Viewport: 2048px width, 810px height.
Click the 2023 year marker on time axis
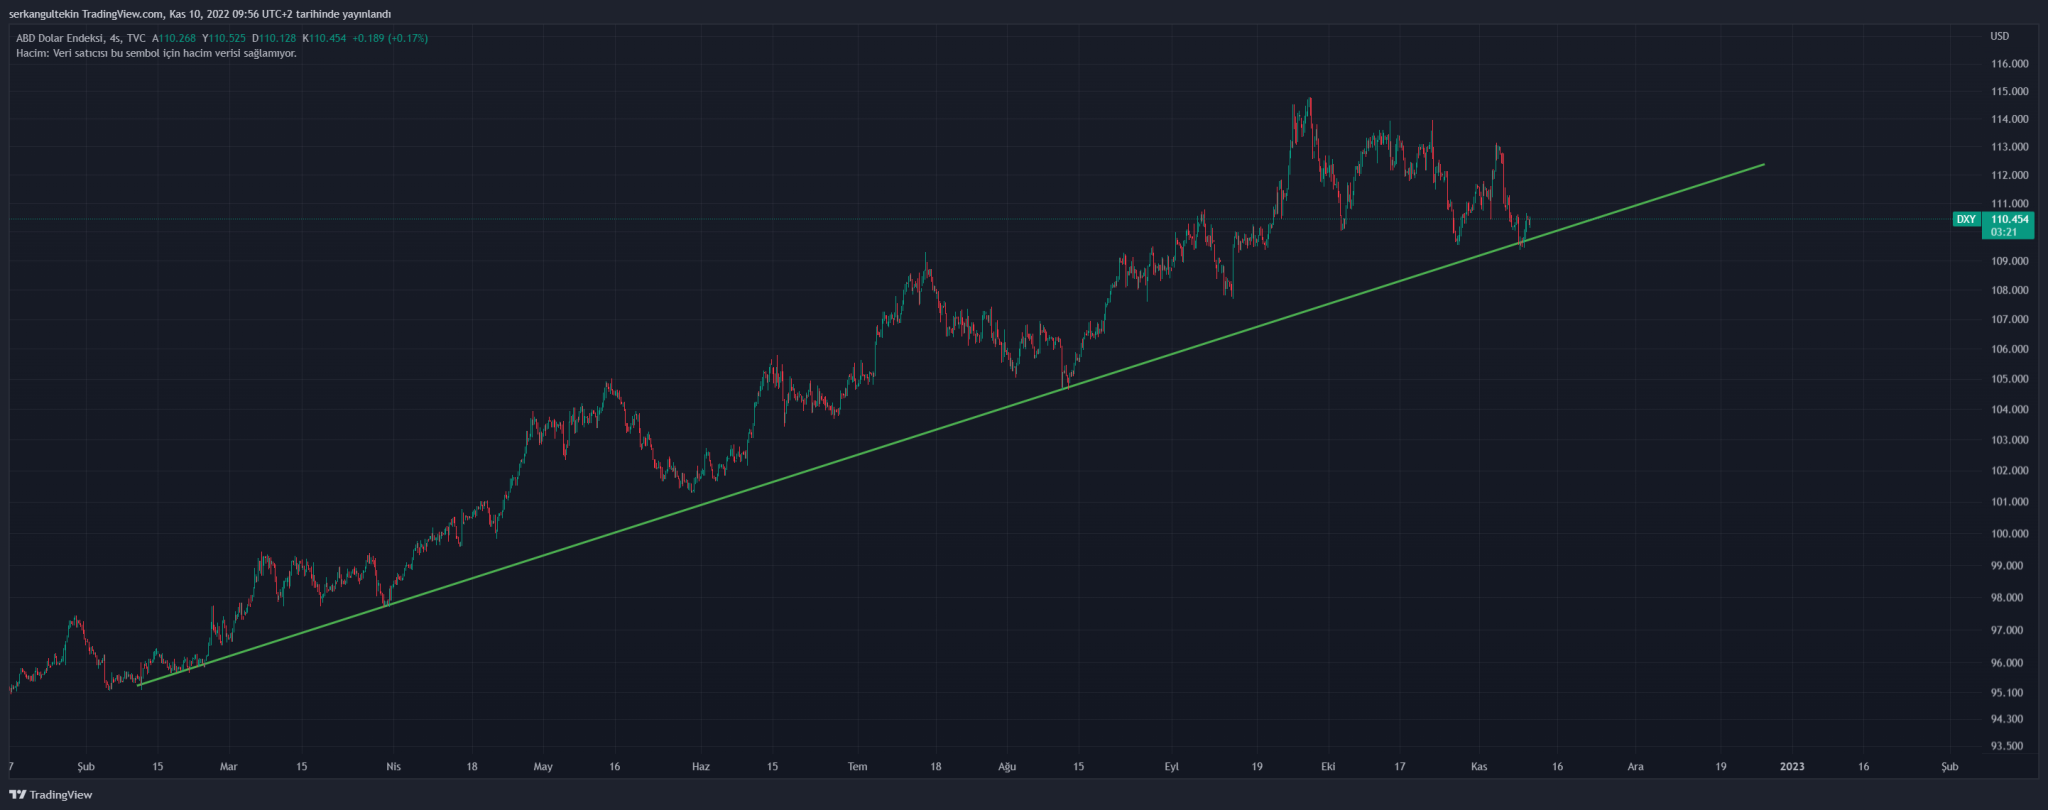1792,767
